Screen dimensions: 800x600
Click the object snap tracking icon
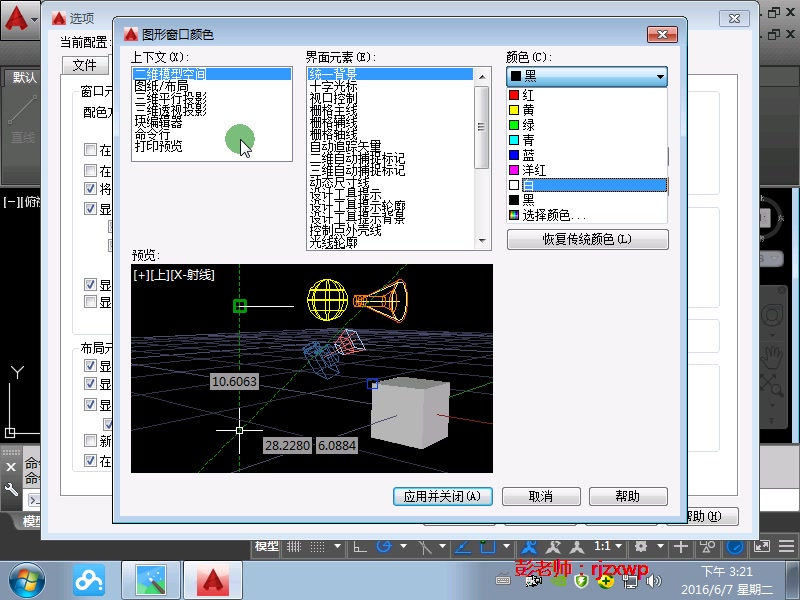[x=460, y=547]
